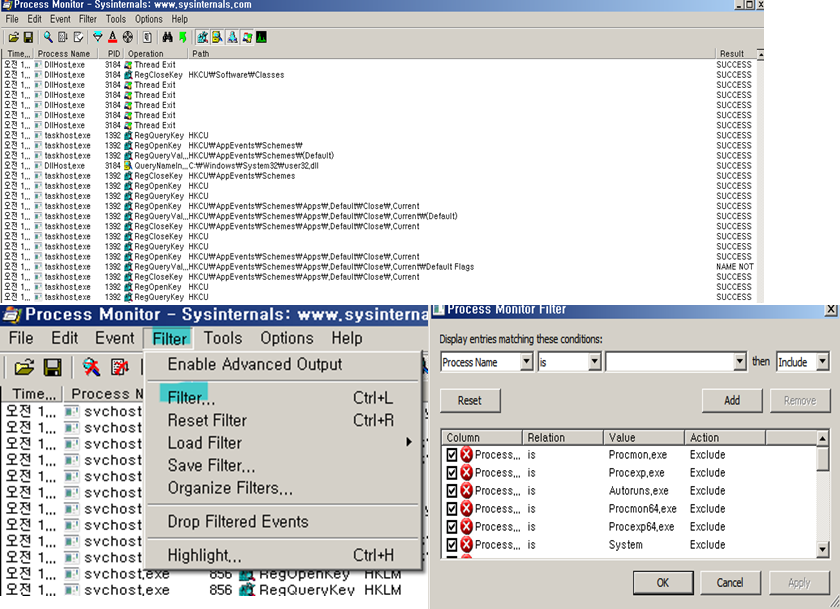Uncheck the Autoruns.exe exclude filter checkbox
The height and width of the screenshot is (609, 840).
[452, 491]
